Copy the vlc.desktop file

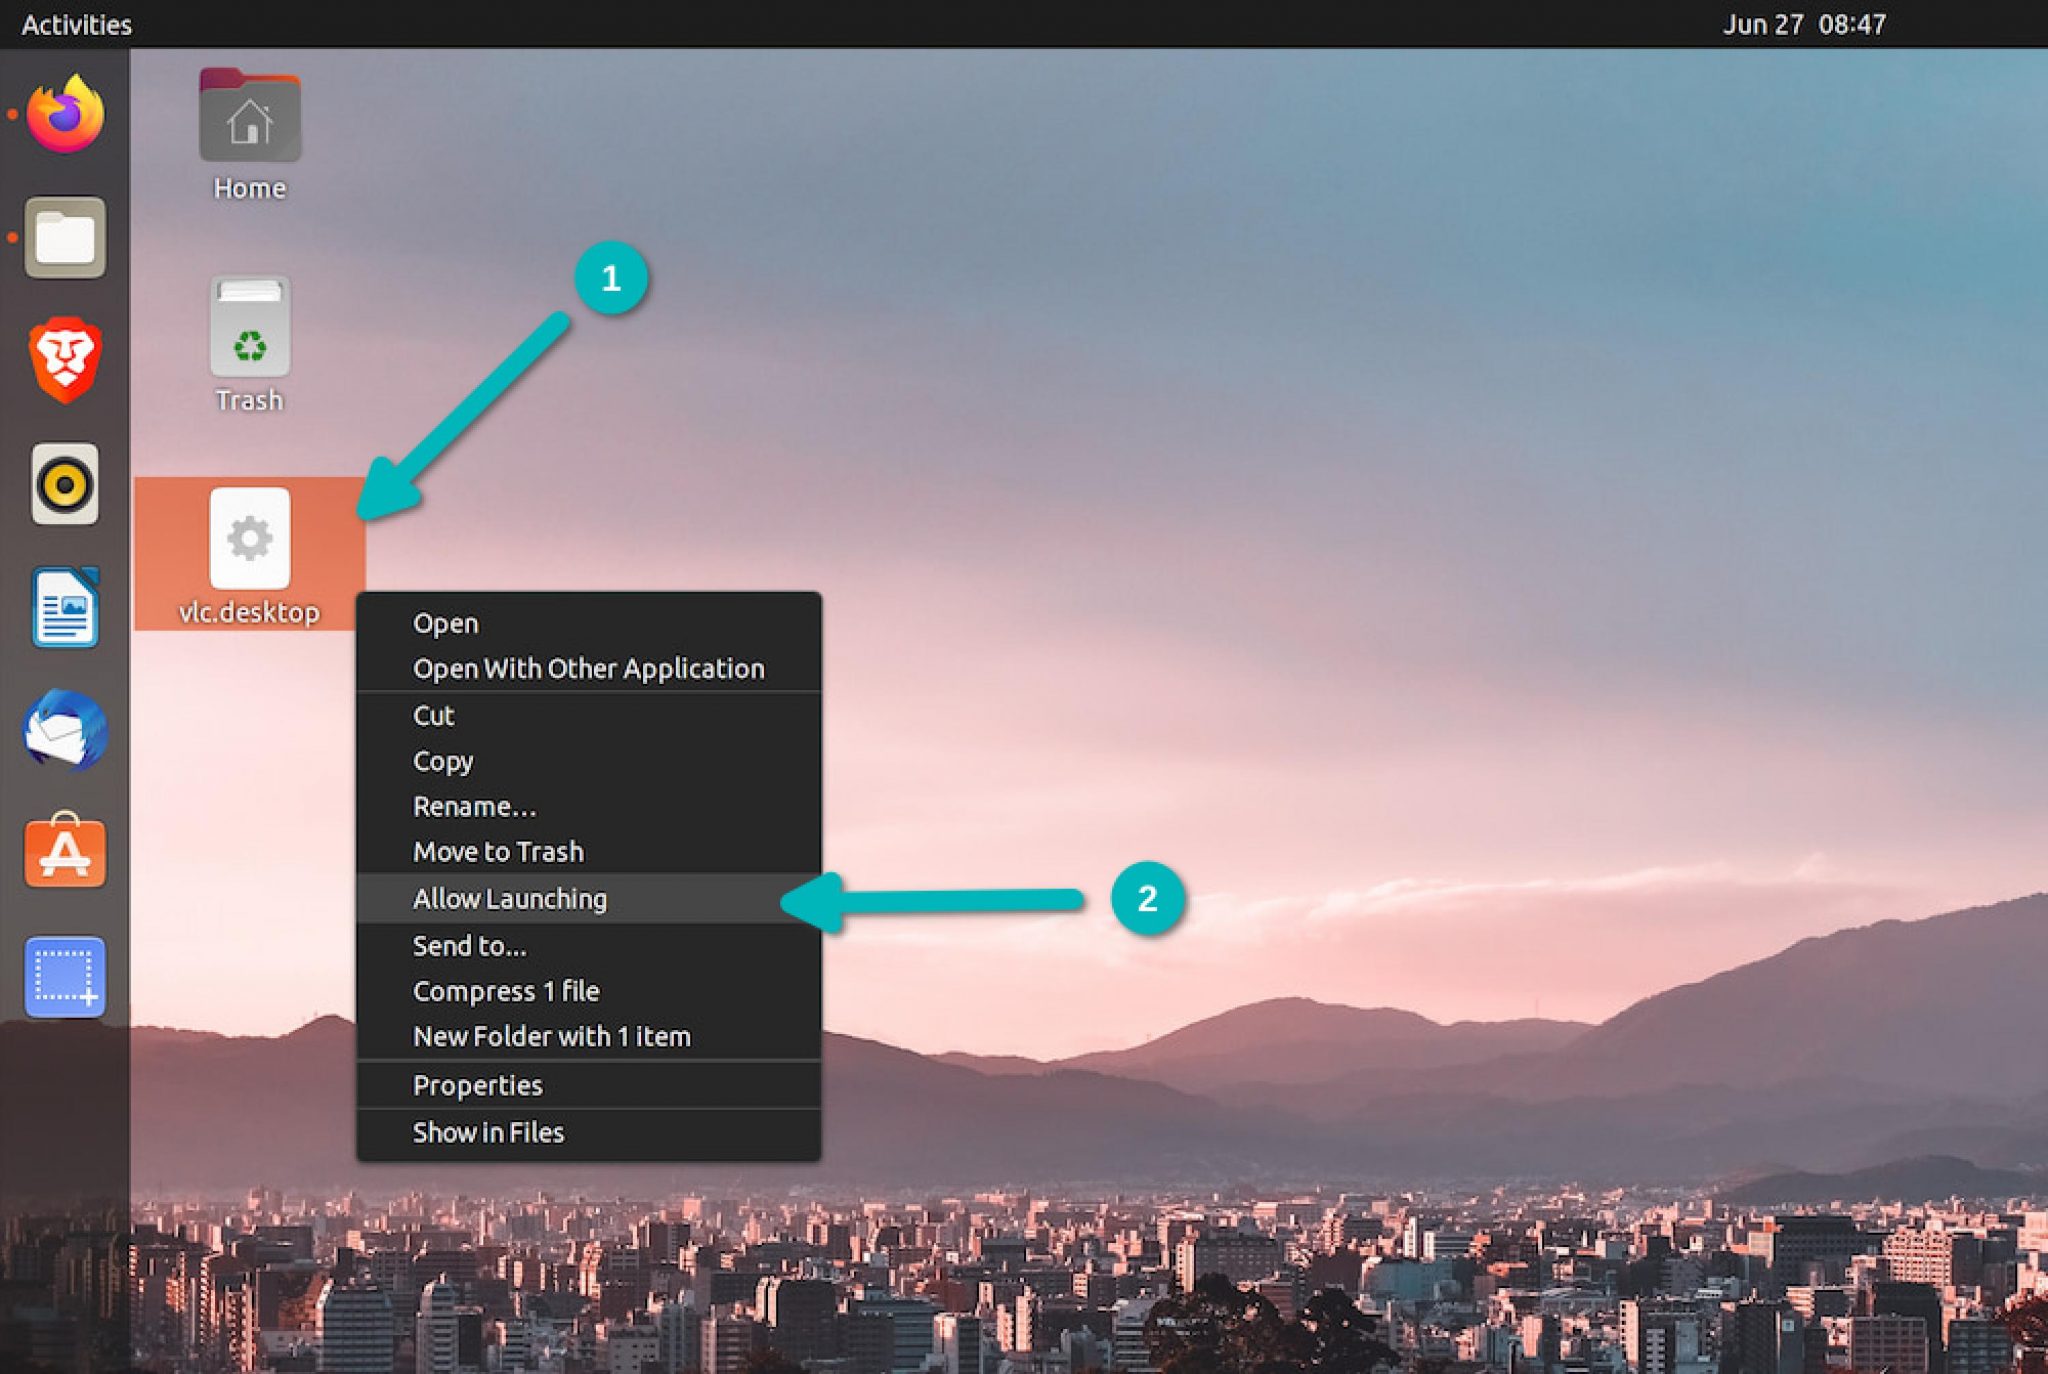point(444,761)
